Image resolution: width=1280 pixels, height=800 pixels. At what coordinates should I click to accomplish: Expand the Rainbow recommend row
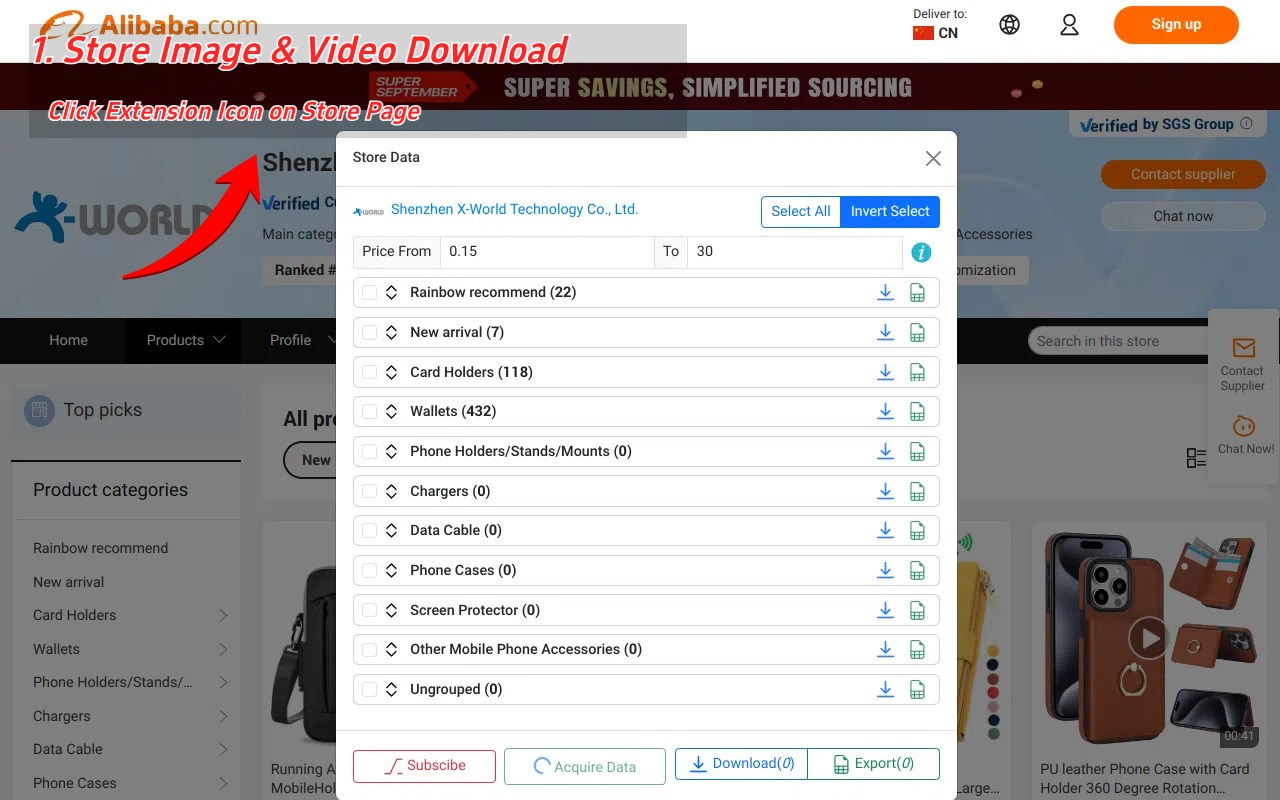pyautogui.click(x=392, y=292)
